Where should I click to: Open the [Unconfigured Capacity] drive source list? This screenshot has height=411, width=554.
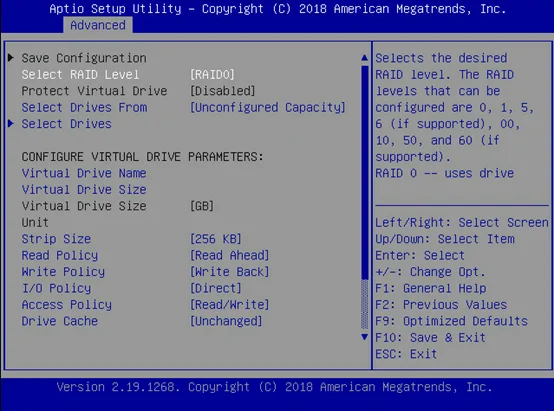point(268,107)
